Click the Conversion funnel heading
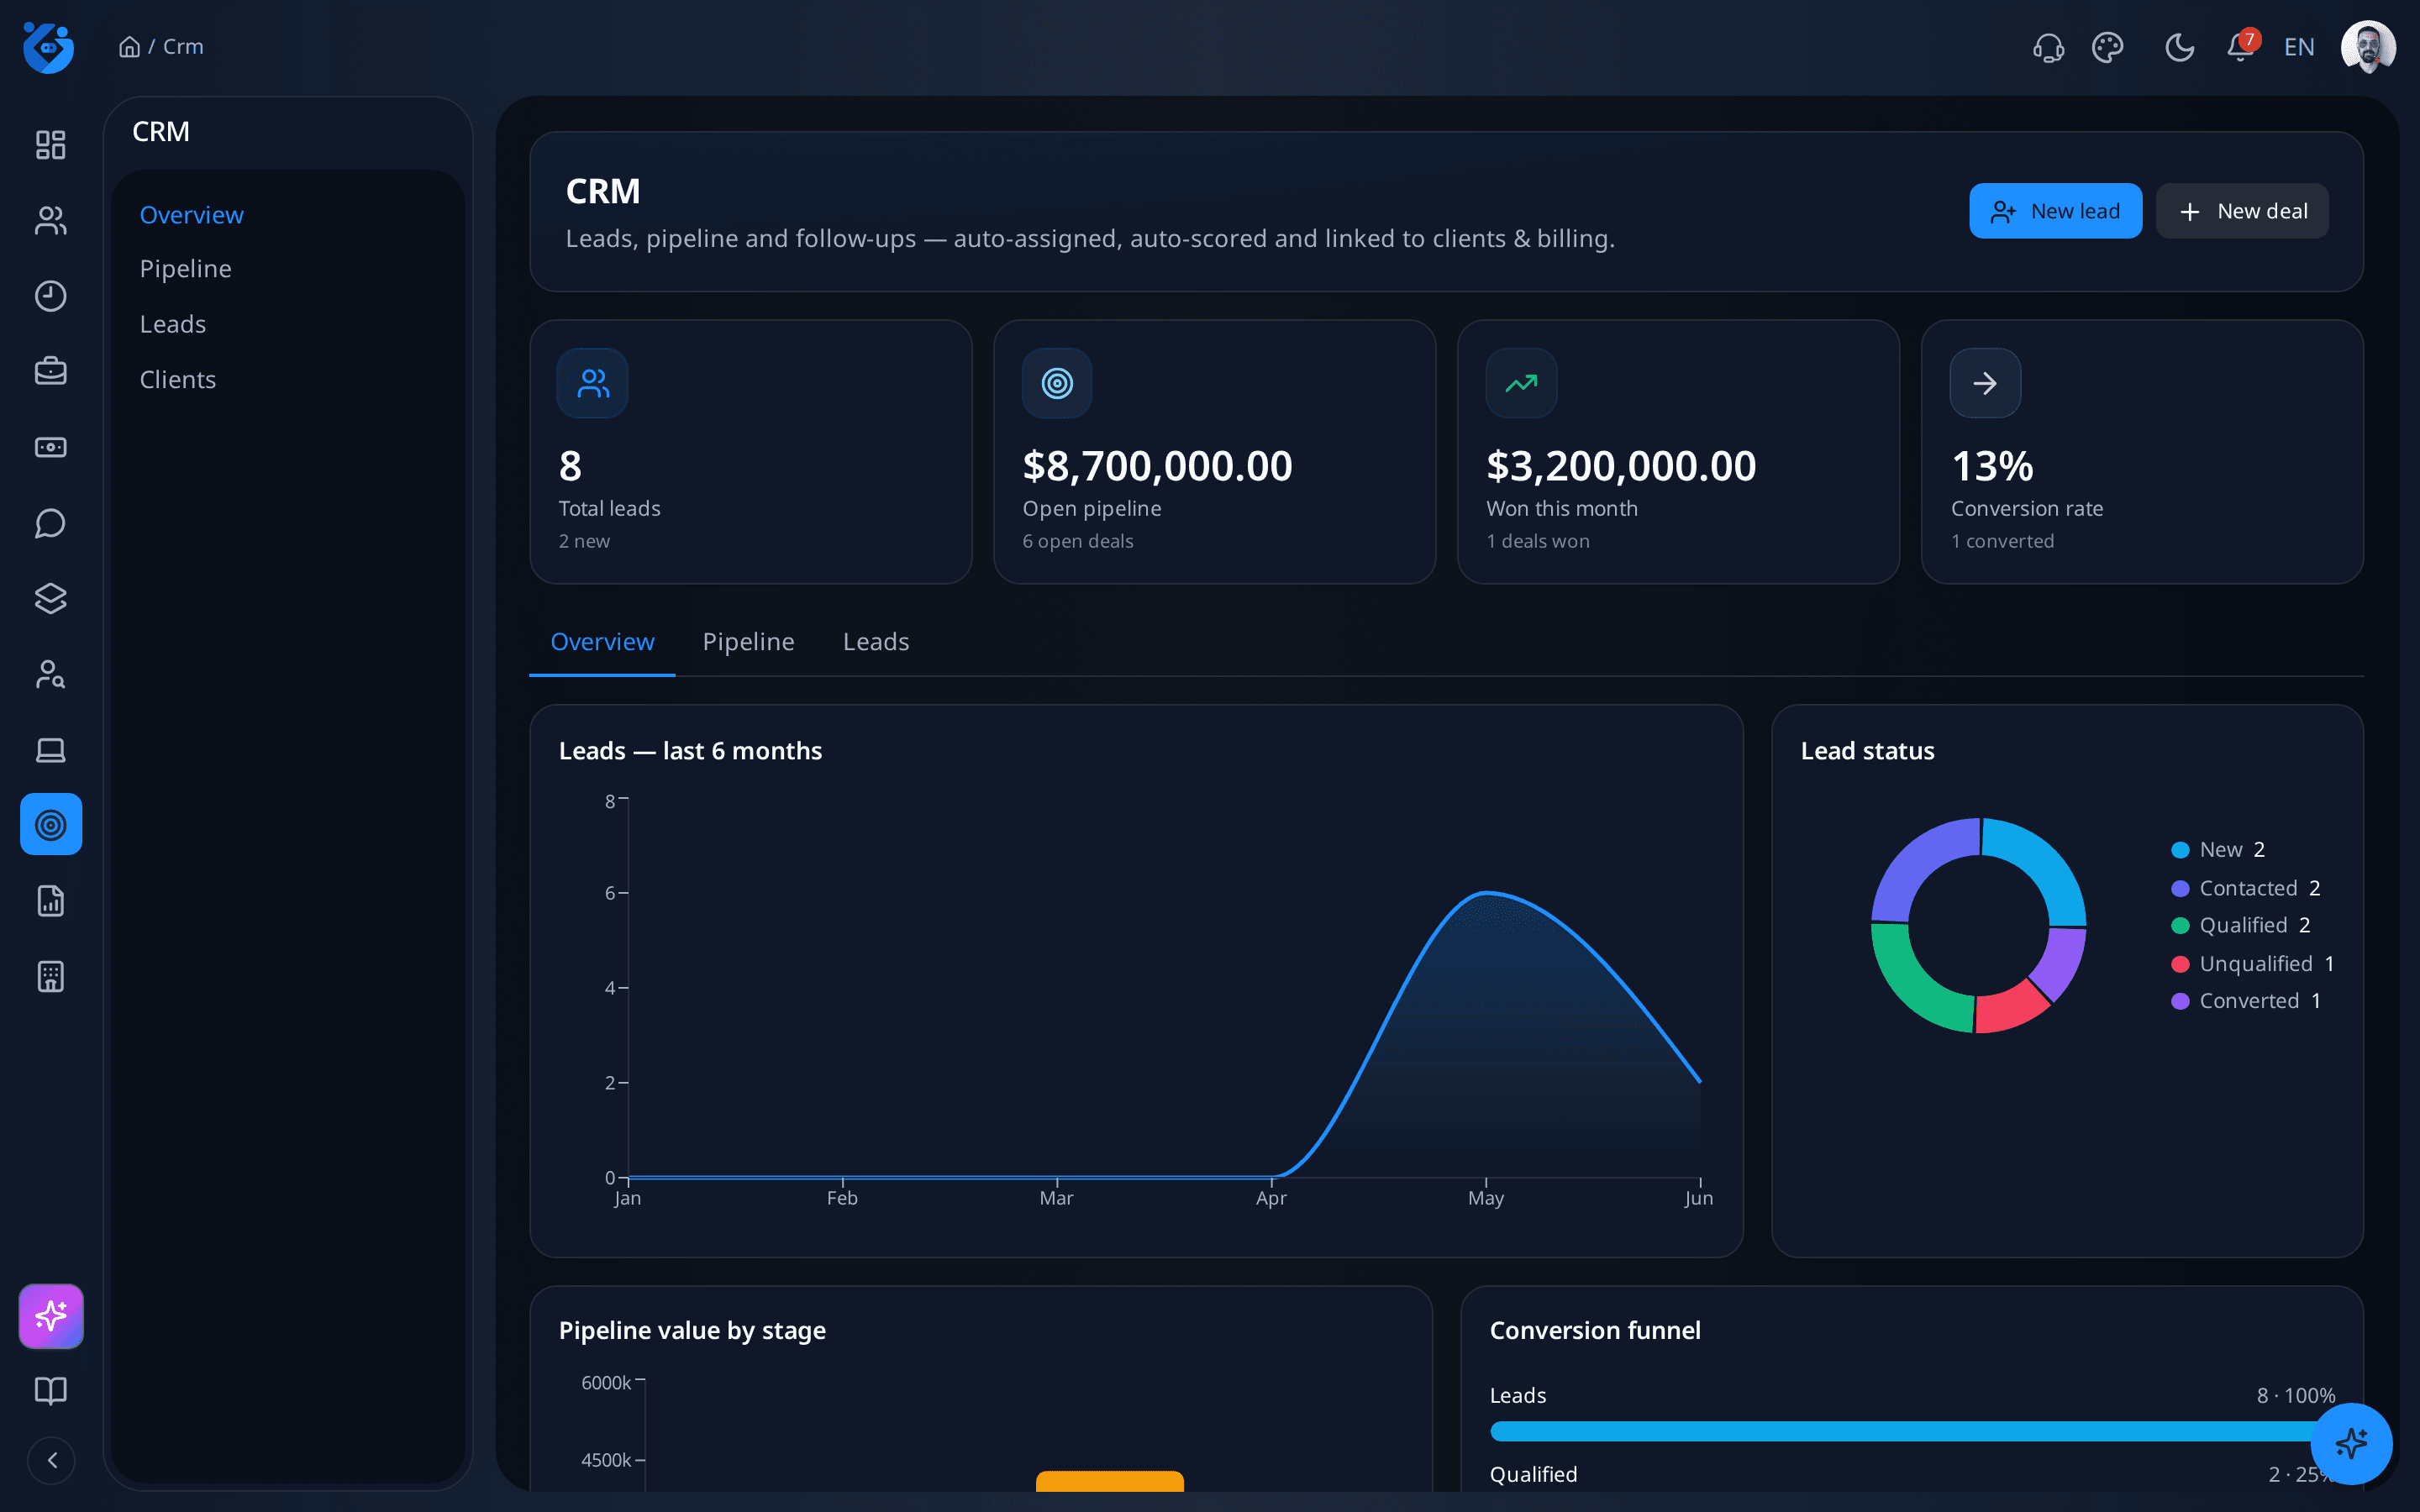The image size is (2420, 1512). point(1594,1330)
